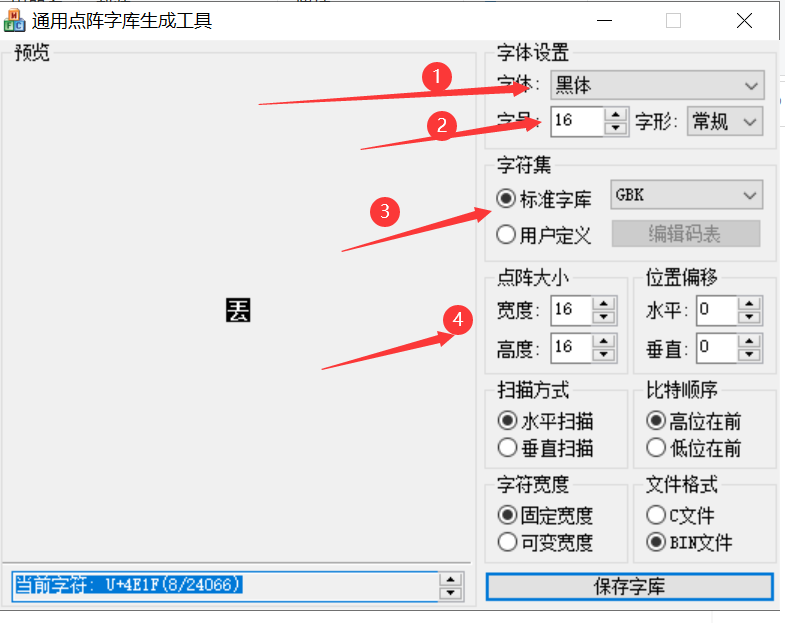Click the 垂直 vertical offset field
Viewport: 785px width, 623px height.
[716, 348]
